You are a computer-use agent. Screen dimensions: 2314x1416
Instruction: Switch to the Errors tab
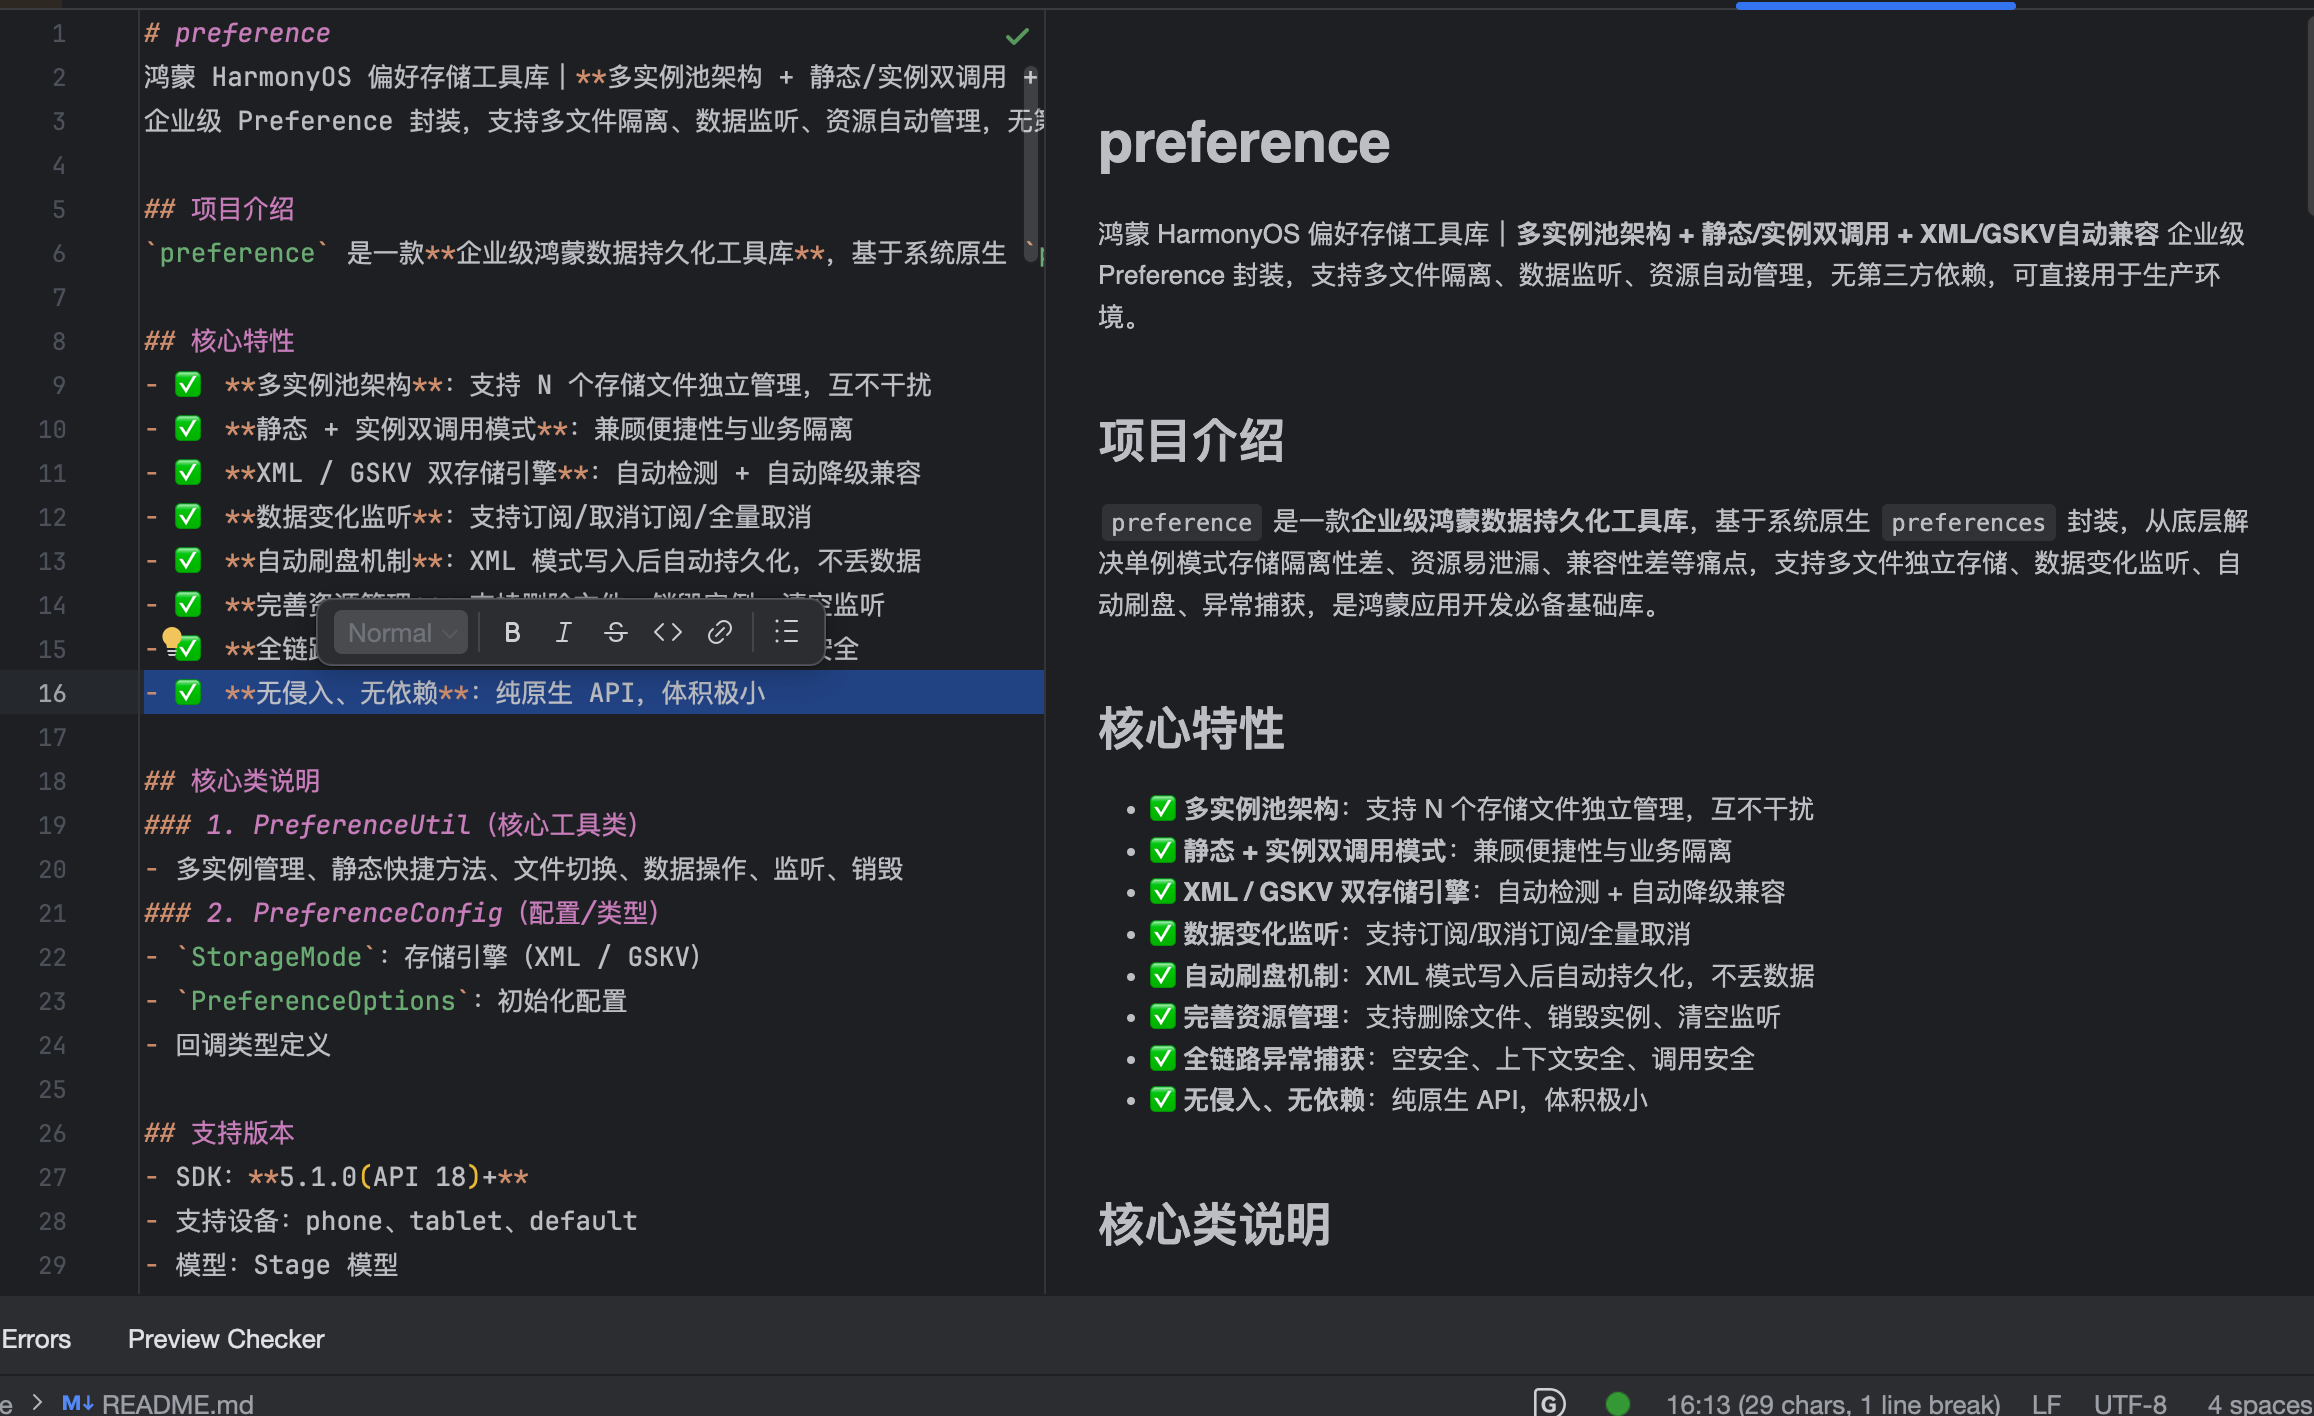point(35,1339)
